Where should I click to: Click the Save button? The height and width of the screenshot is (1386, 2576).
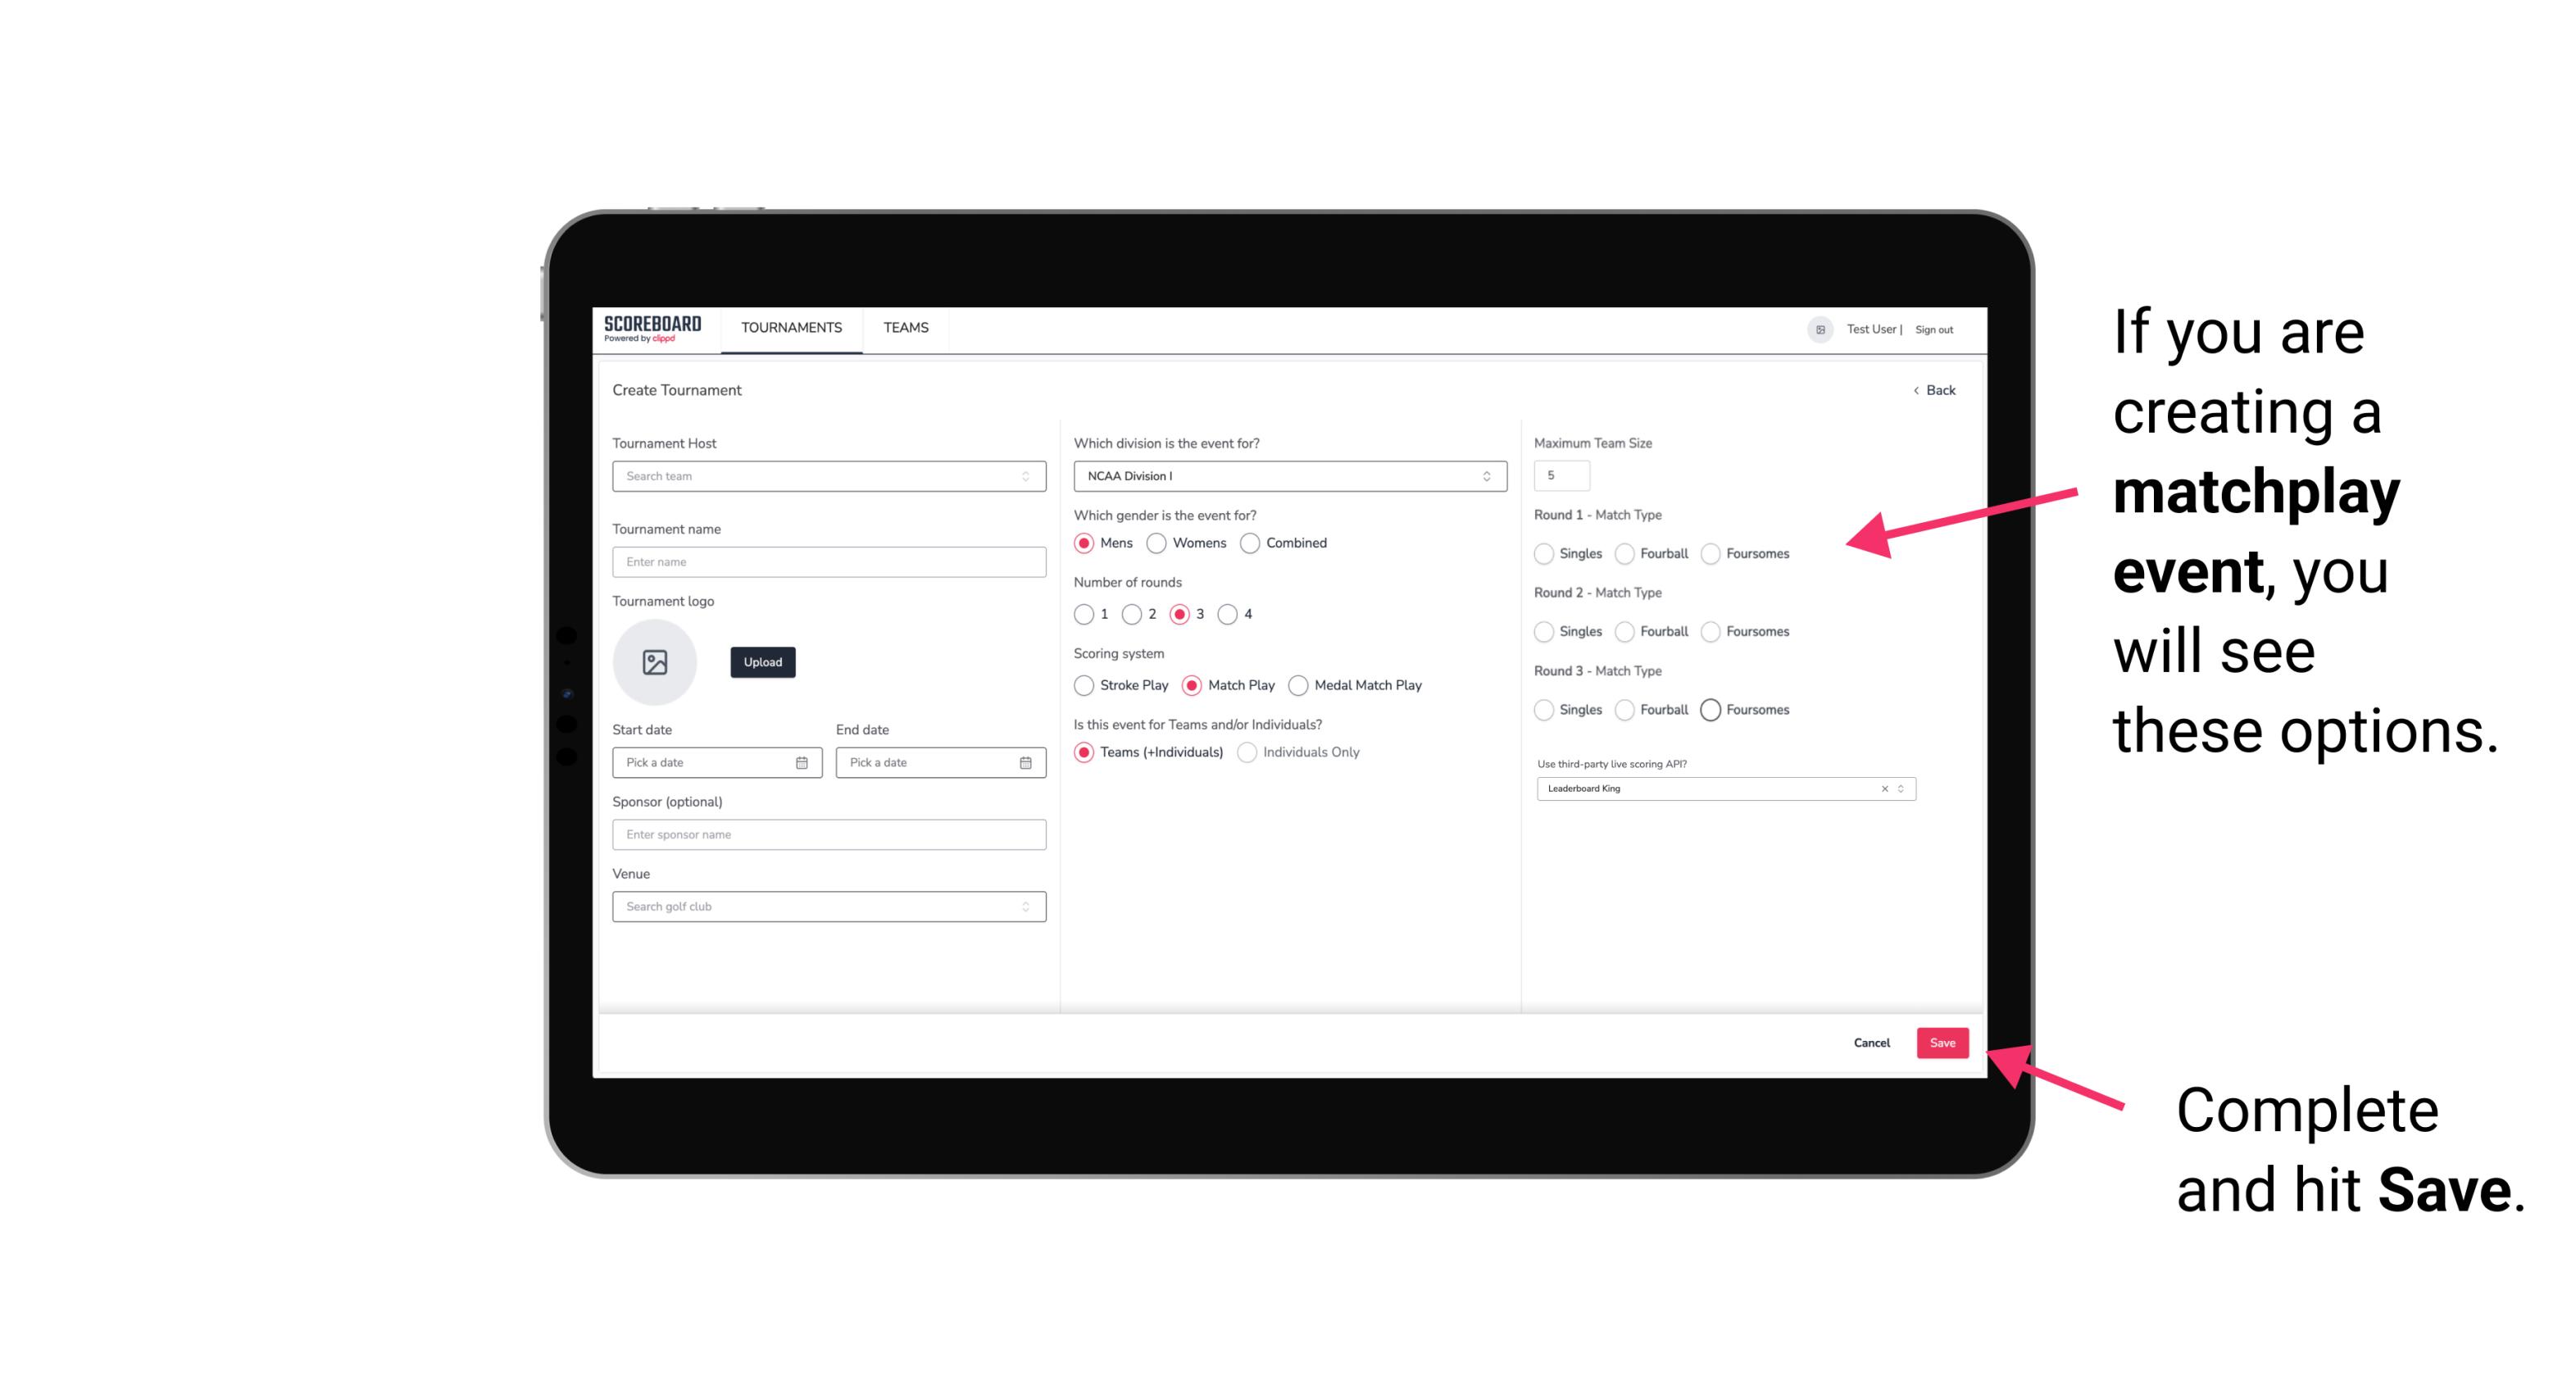coord(1945,1041)
